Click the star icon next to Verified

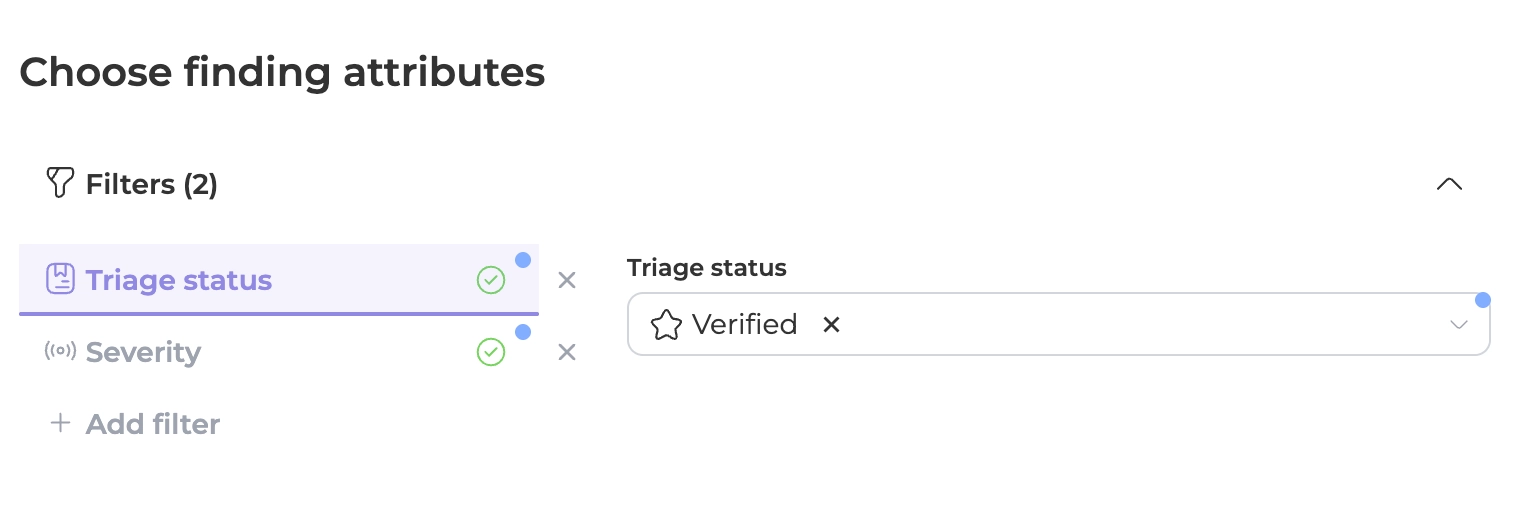pyautogui.click(x=666, y=325)
